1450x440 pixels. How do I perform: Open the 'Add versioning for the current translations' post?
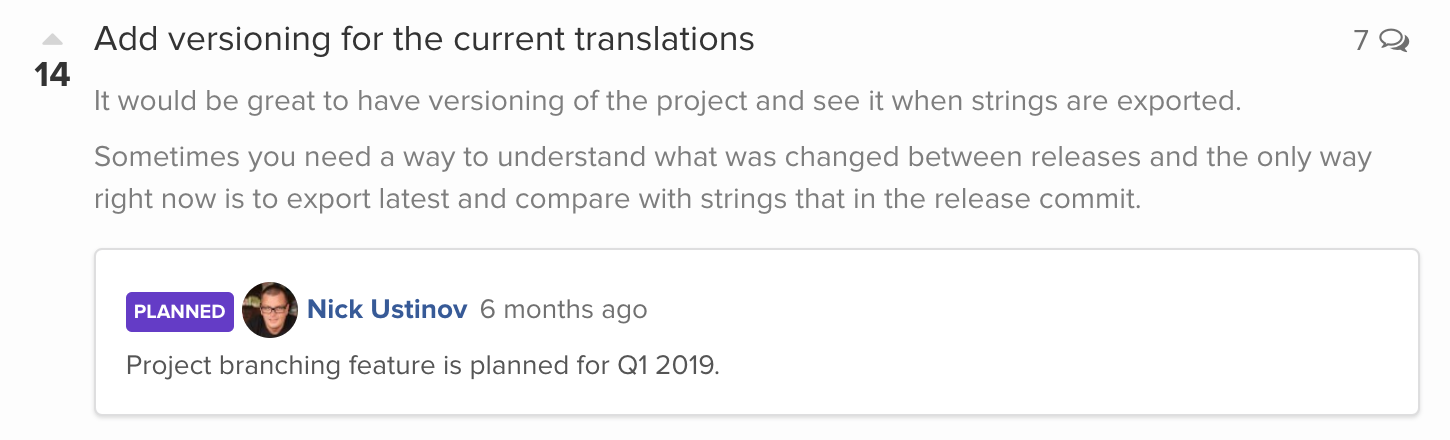click(424, 39)
